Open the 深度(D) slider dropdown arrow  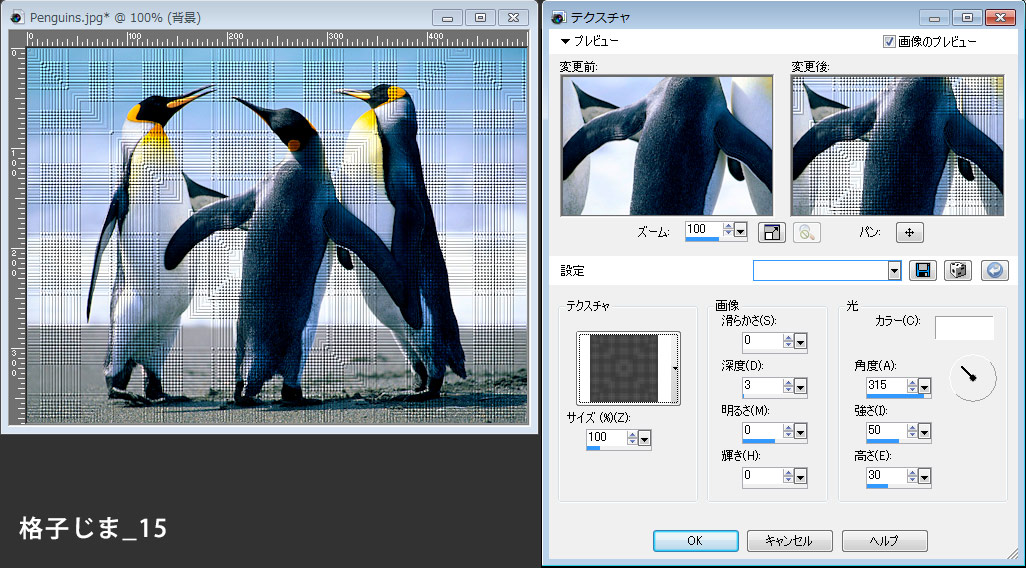(x=801, y=386)
